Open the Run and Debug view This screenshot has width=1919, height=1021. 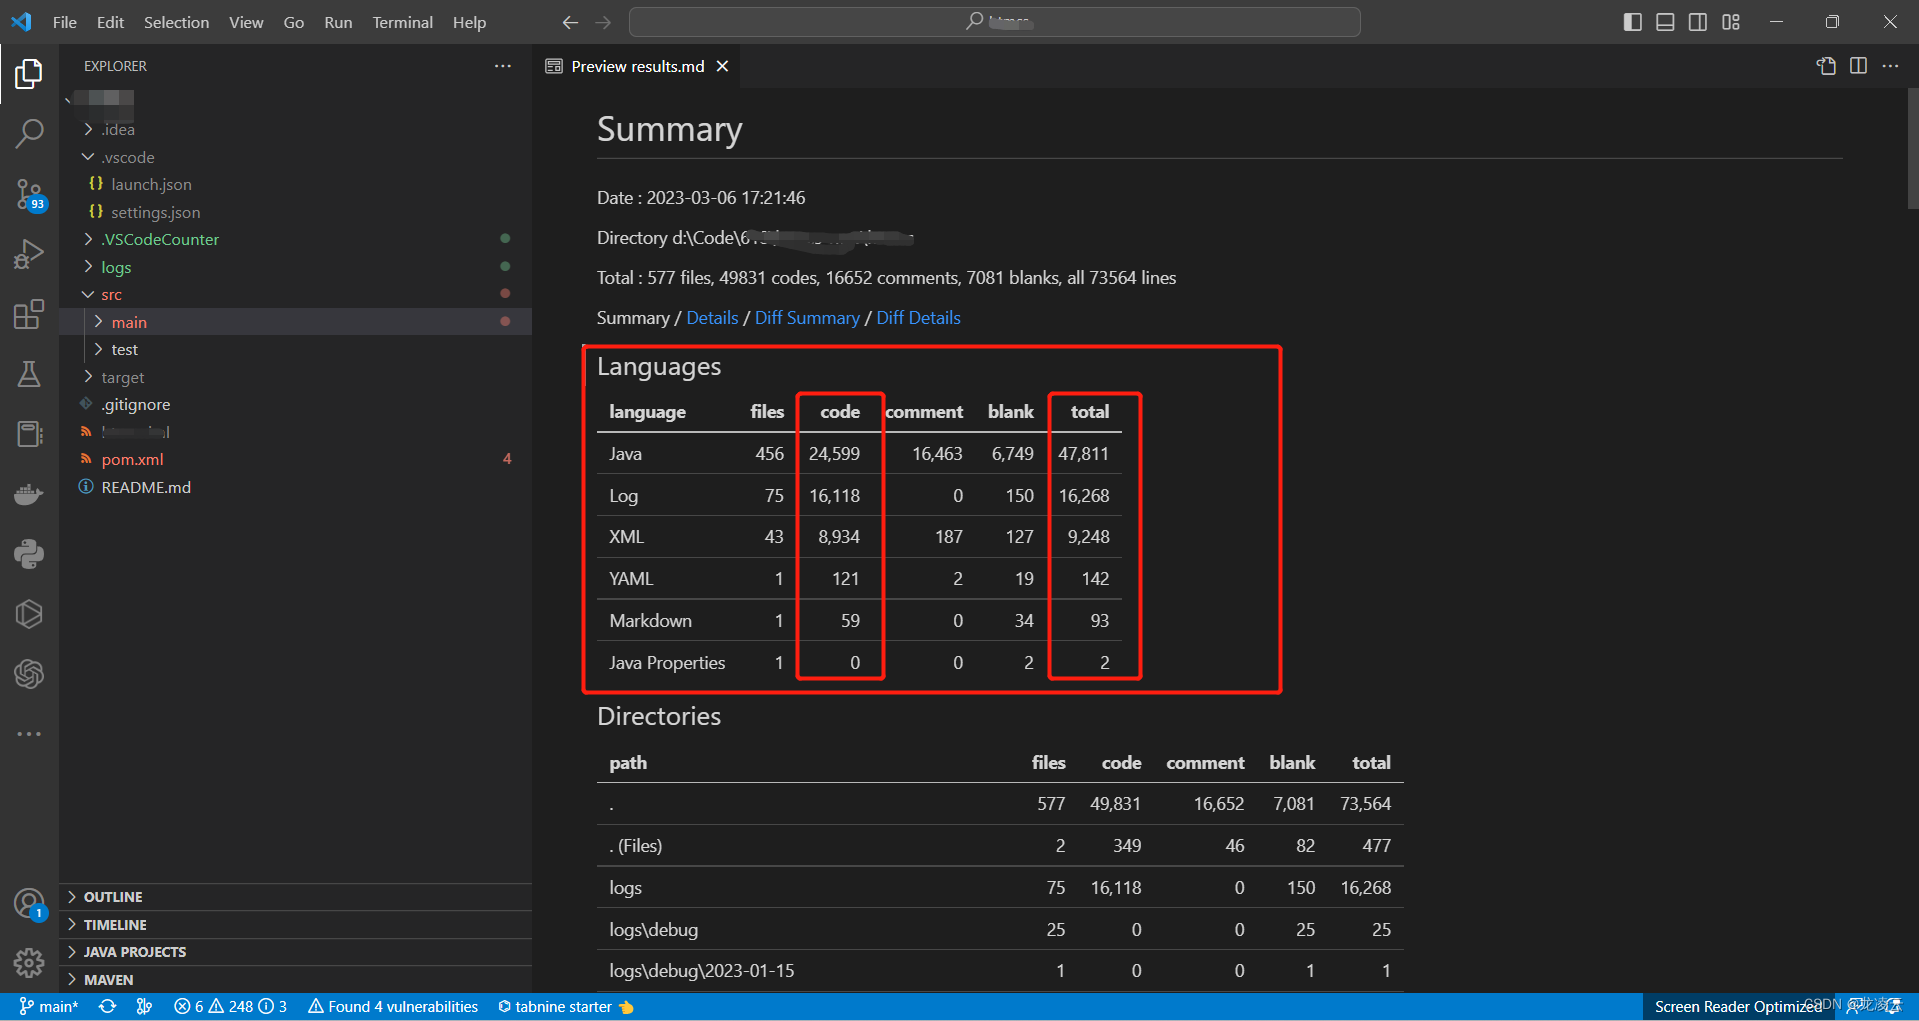click(29, 254)
